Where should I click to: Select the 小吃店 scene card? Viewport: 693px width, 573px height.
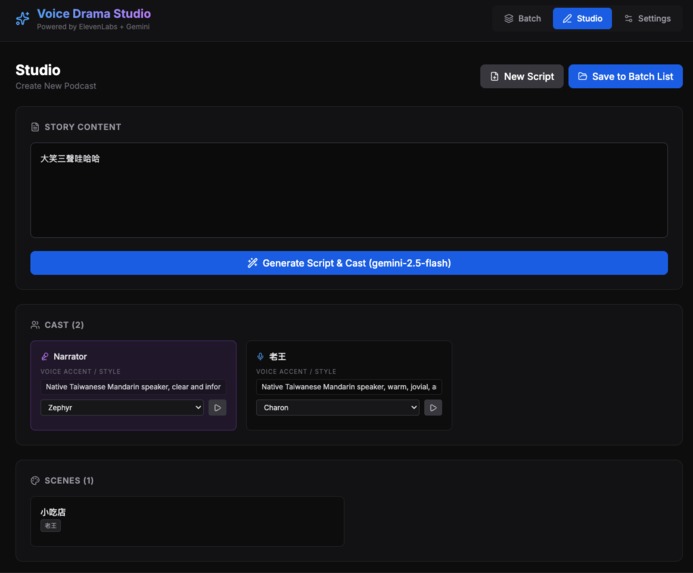point(187,521)
